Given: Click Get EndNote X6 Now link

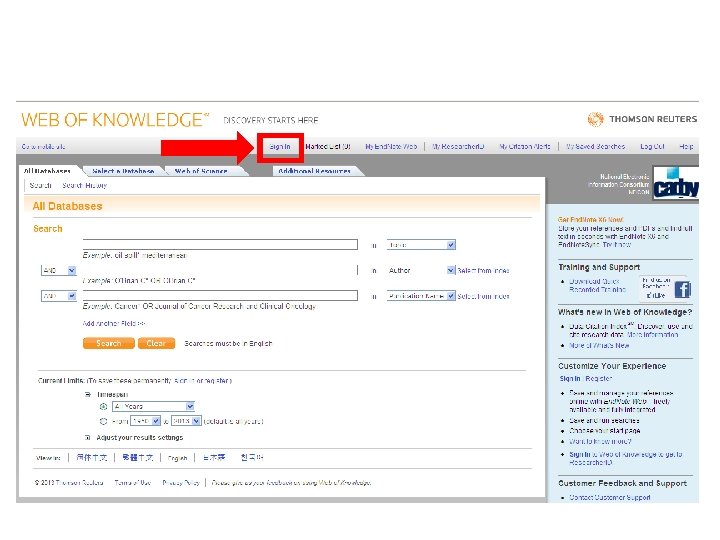Looking at the screenshot, I should coord(591,219).
